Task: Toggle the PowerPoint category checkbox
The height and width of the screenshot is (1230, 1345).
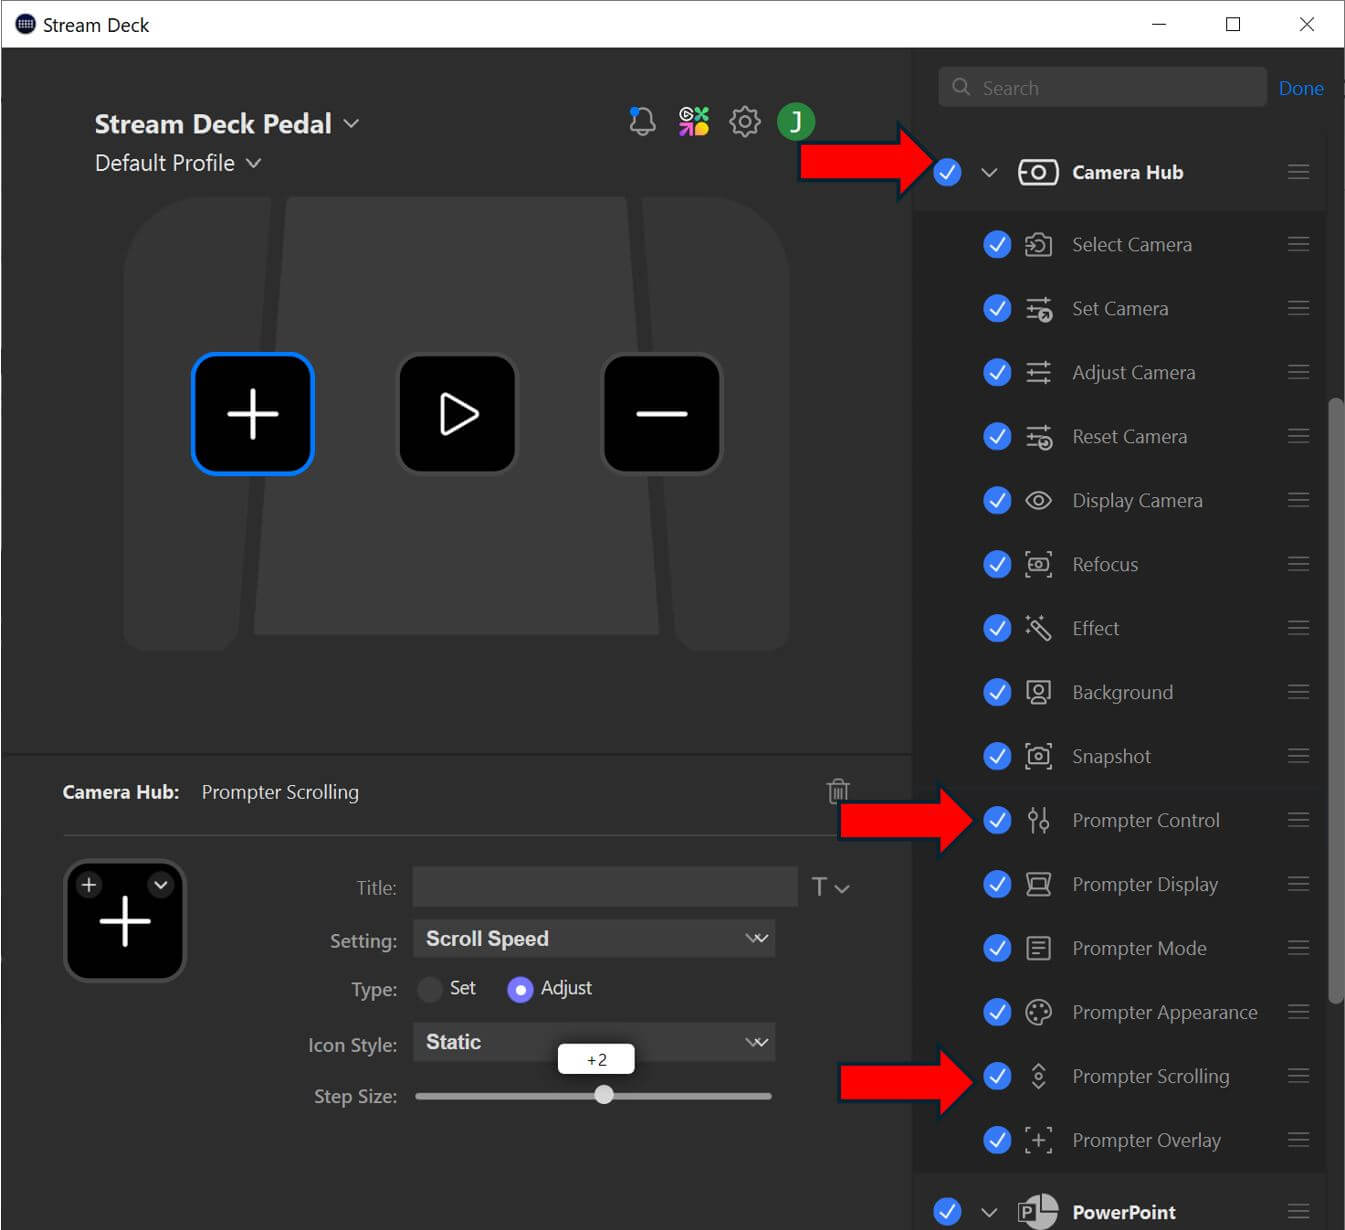Action: (x=947, y=1212)
